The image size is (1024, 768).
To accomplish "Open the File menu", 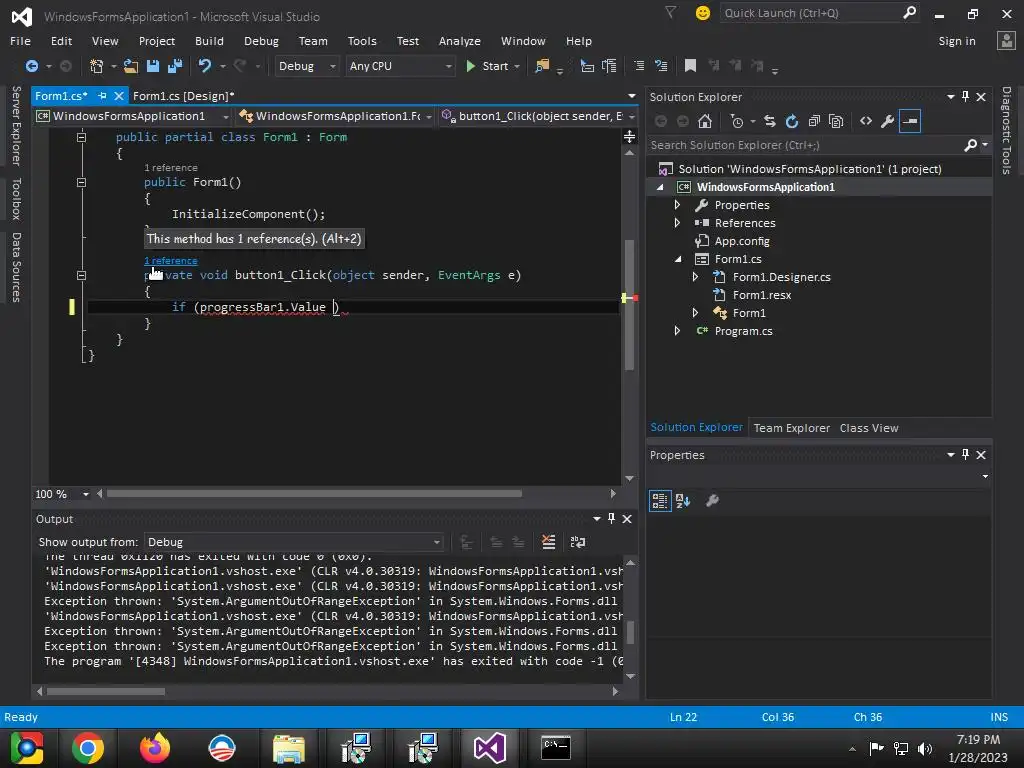I will pos(20,41).
